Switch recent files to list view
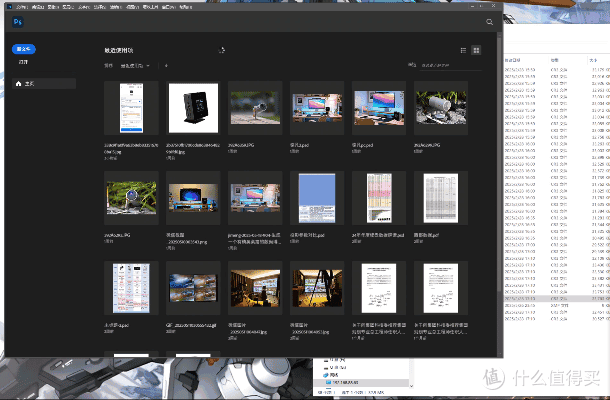Image resolution: width=610 pixels, height=400 pixels. tap(463, 50)
